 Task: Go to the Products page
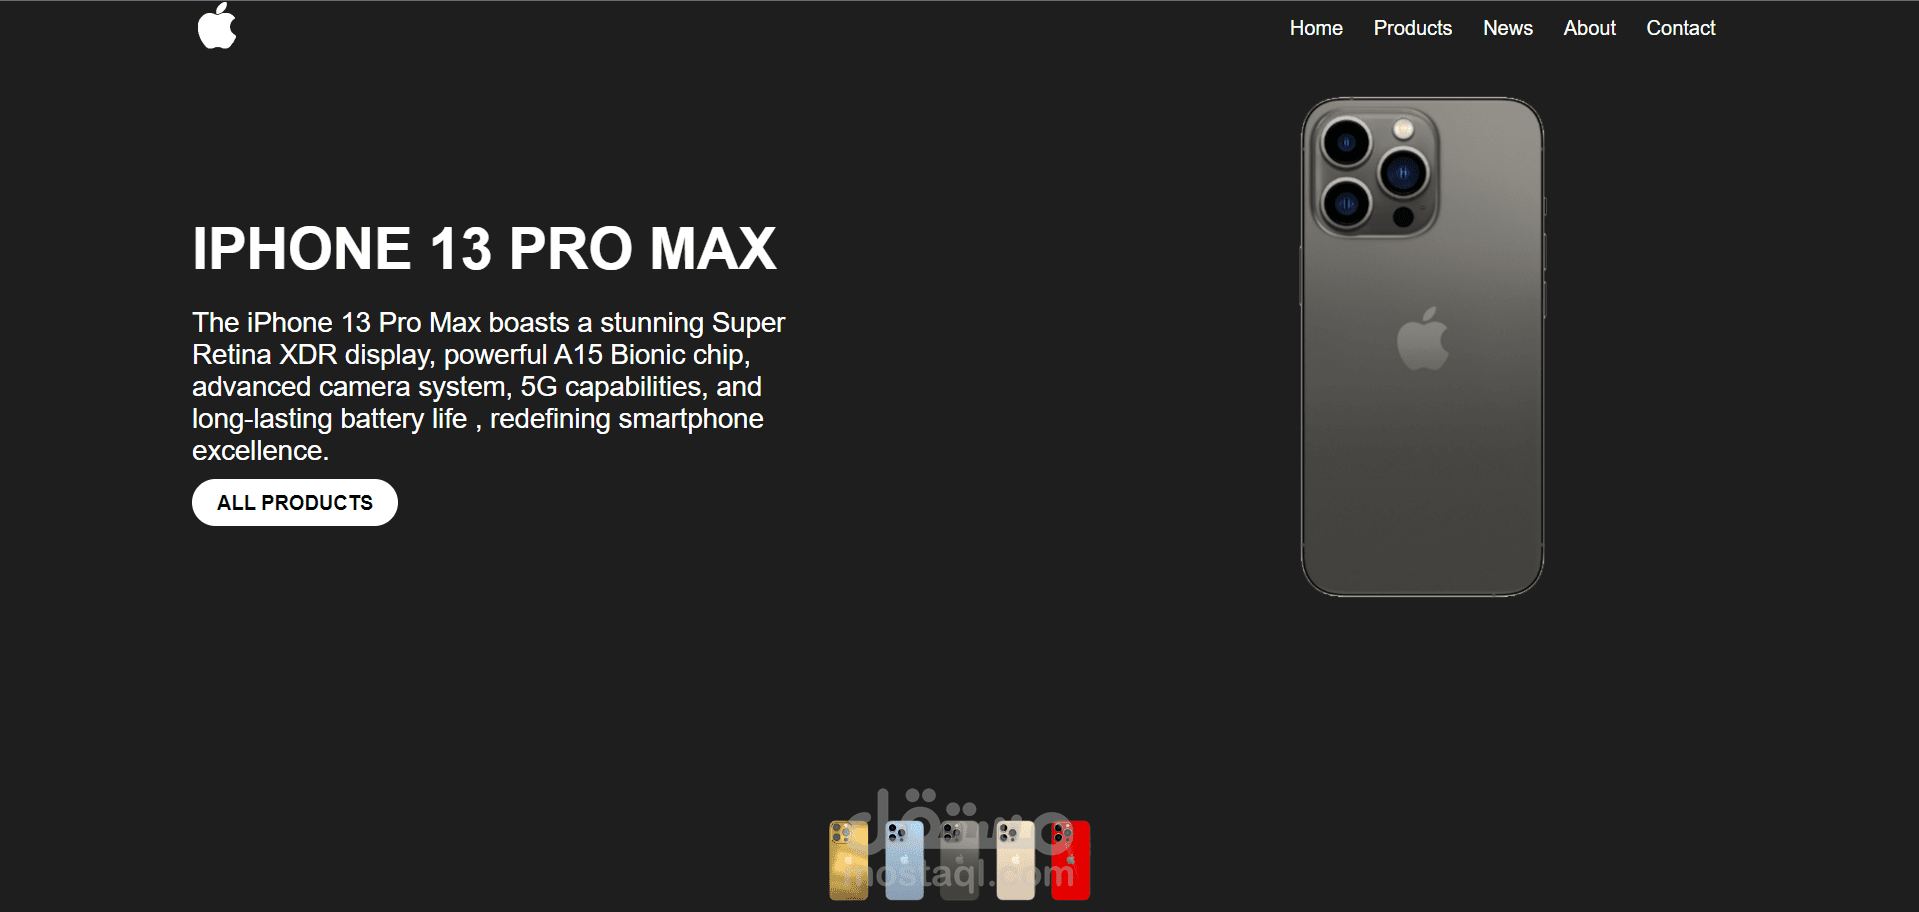pyautogui.click(x=1412, y=28)
